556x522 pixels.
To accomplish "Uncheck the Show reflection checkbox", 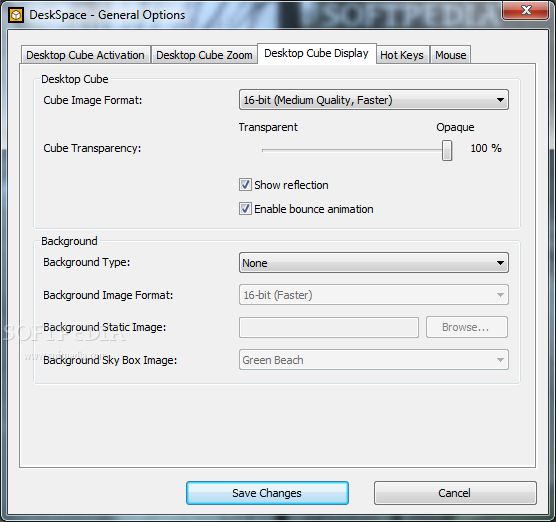I will 245,185.
